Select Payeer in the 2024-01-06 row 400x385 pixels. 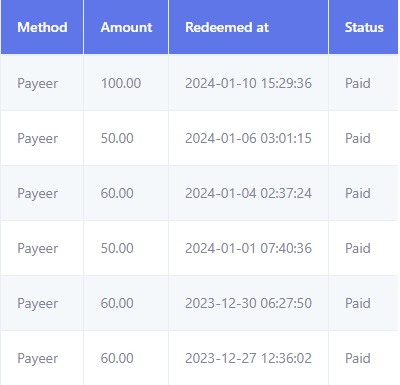38,139
